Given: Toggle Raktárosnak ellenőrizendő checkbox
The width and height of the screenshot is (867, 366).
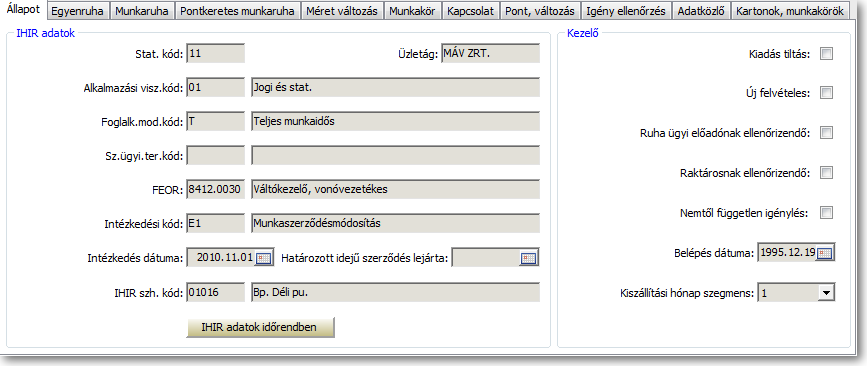Looking at the screenshot, I should [x=826, y=172].
